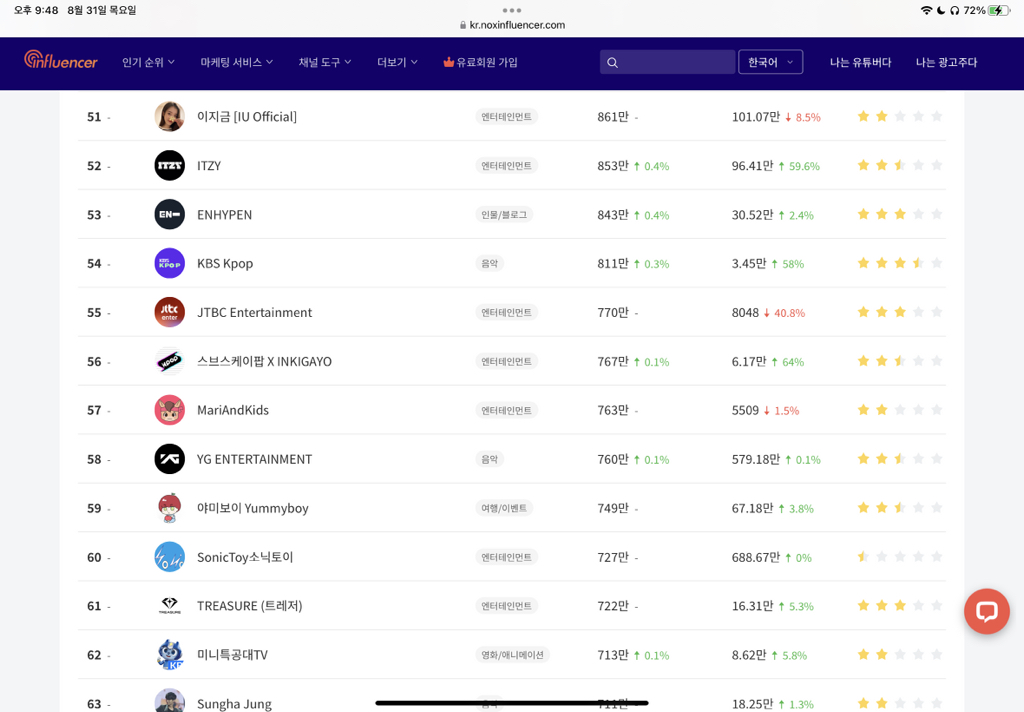
Task: Open IU Official channel avatar
Action: (x=169, y=116)
